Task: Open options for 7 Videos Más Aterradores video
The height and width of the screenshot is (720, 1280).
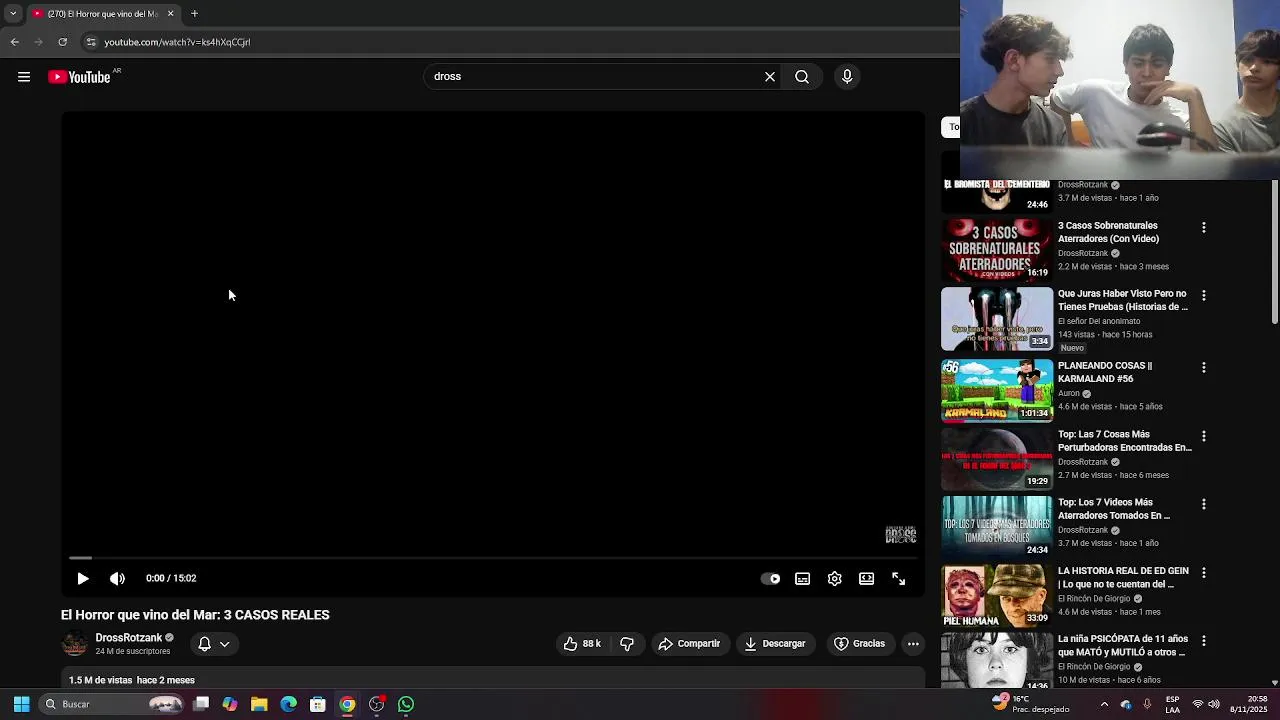Action: [1204, 504]
